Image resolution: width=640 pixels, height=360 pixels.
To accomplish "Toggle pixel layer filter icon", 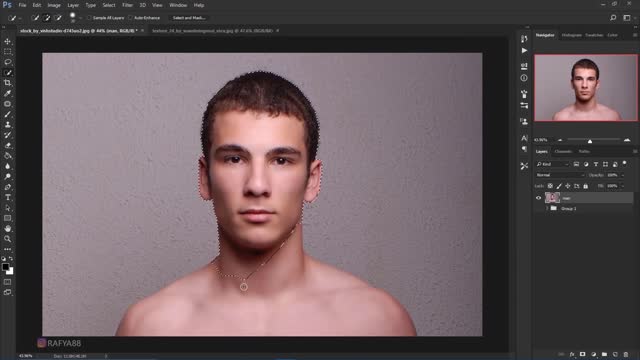I will (x=576, y=164).
